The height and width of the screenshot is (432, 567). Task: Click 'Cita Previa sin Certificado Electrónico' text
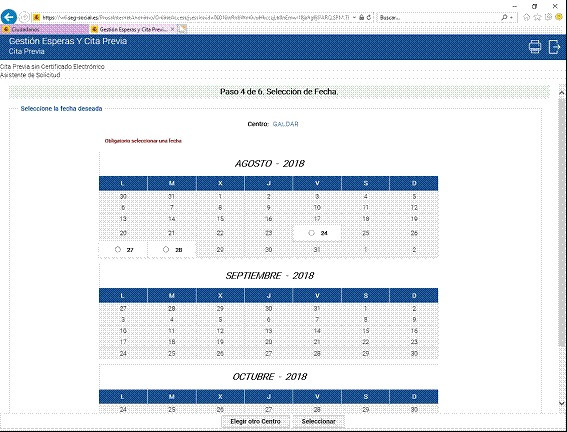[52, 67]
